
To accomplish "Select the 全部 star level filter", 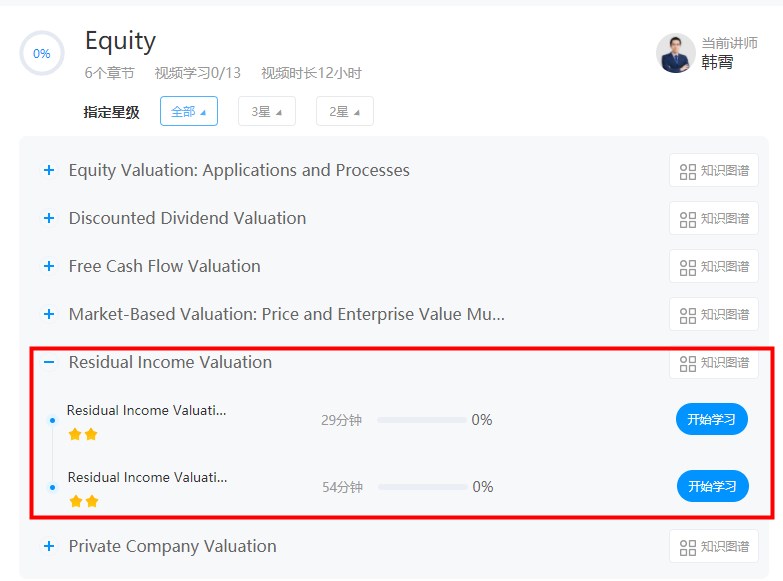I will click(188, 112).
